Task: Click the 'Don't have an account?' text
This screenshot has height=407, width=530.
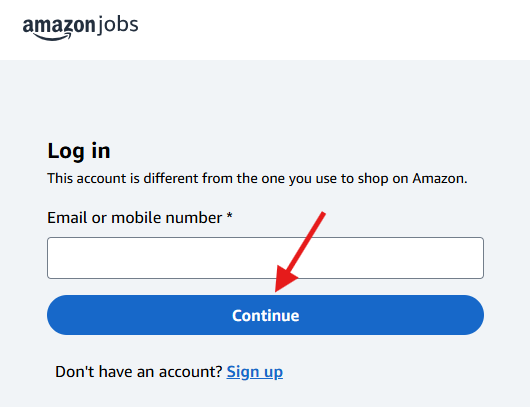Action: [x=139, y=372]
